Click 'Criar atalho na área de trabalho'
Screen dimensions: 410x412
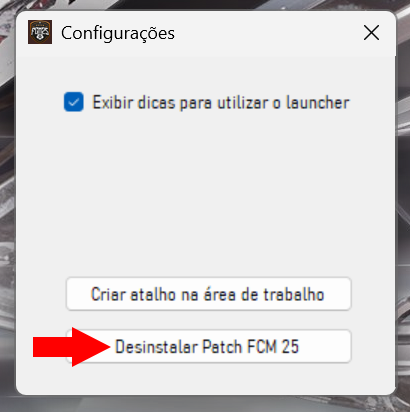209,294
